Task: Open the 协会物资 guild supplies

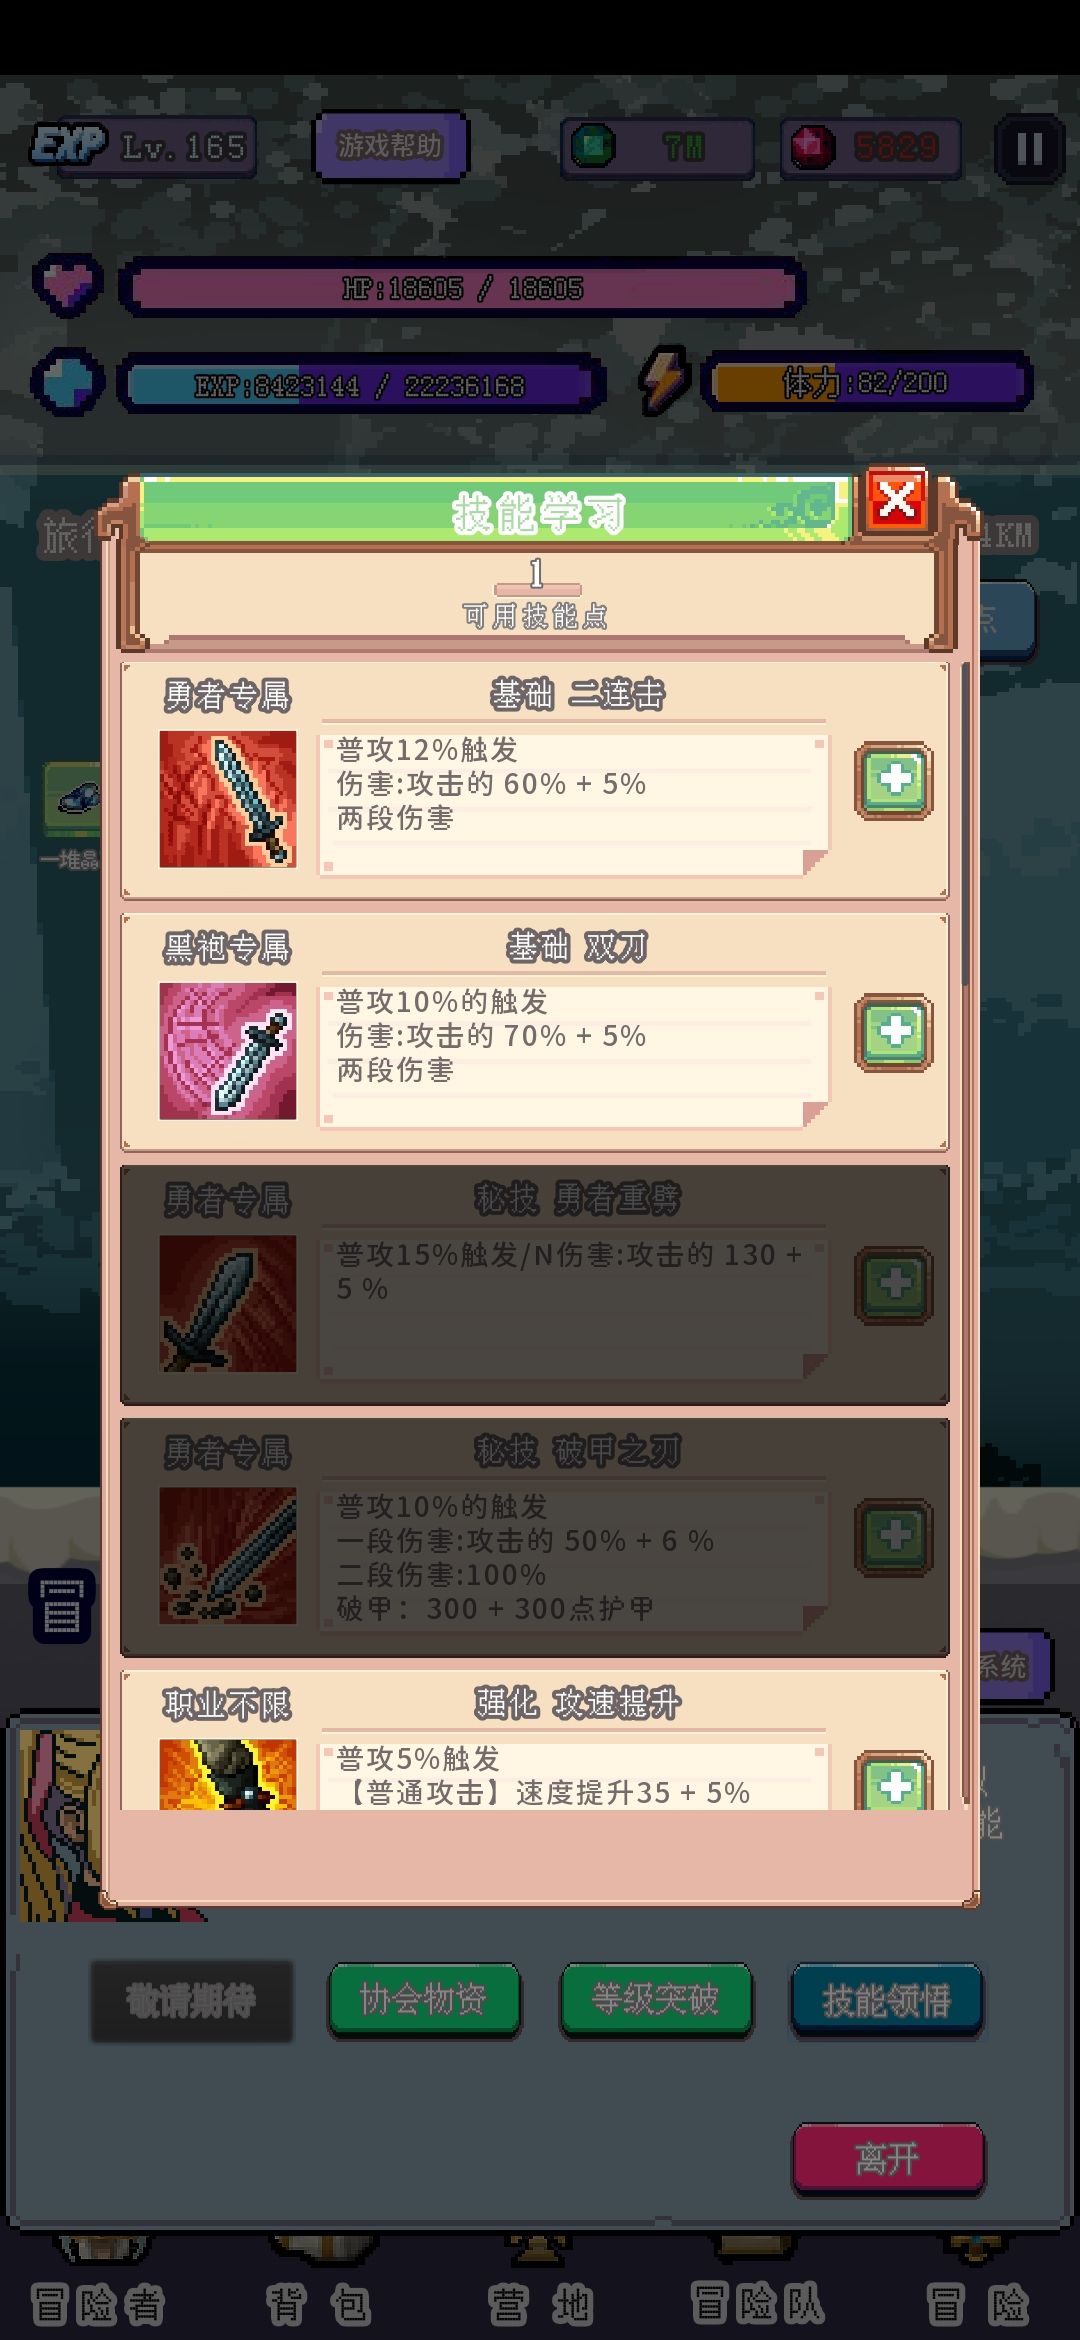Action: pyautogui.click(x=424, y=2000)
